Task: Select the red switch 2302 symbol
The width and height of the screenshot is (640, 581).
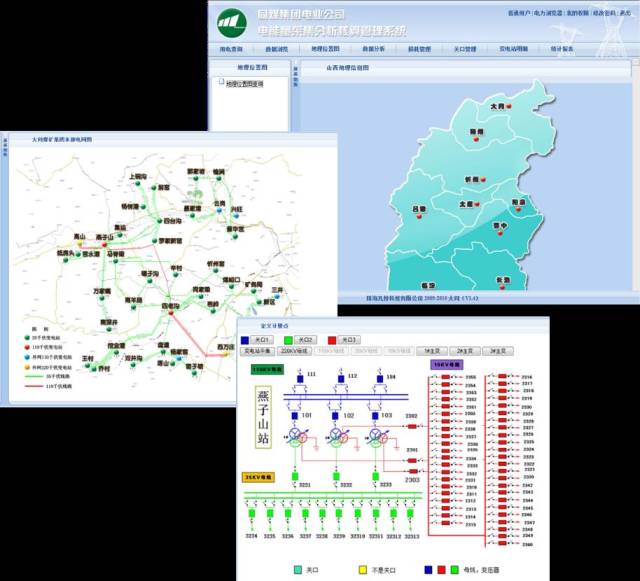Action: pos(411,426)
